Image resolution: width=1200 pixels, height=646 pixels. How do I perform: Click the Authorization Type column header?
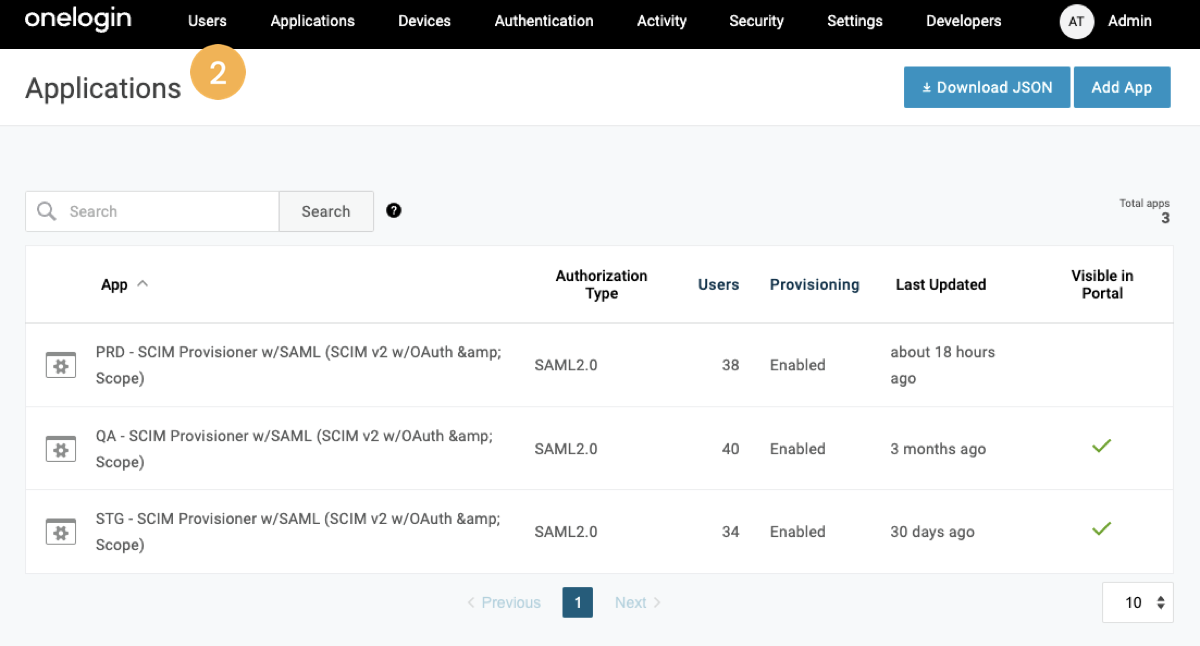(x=601, y=284)
